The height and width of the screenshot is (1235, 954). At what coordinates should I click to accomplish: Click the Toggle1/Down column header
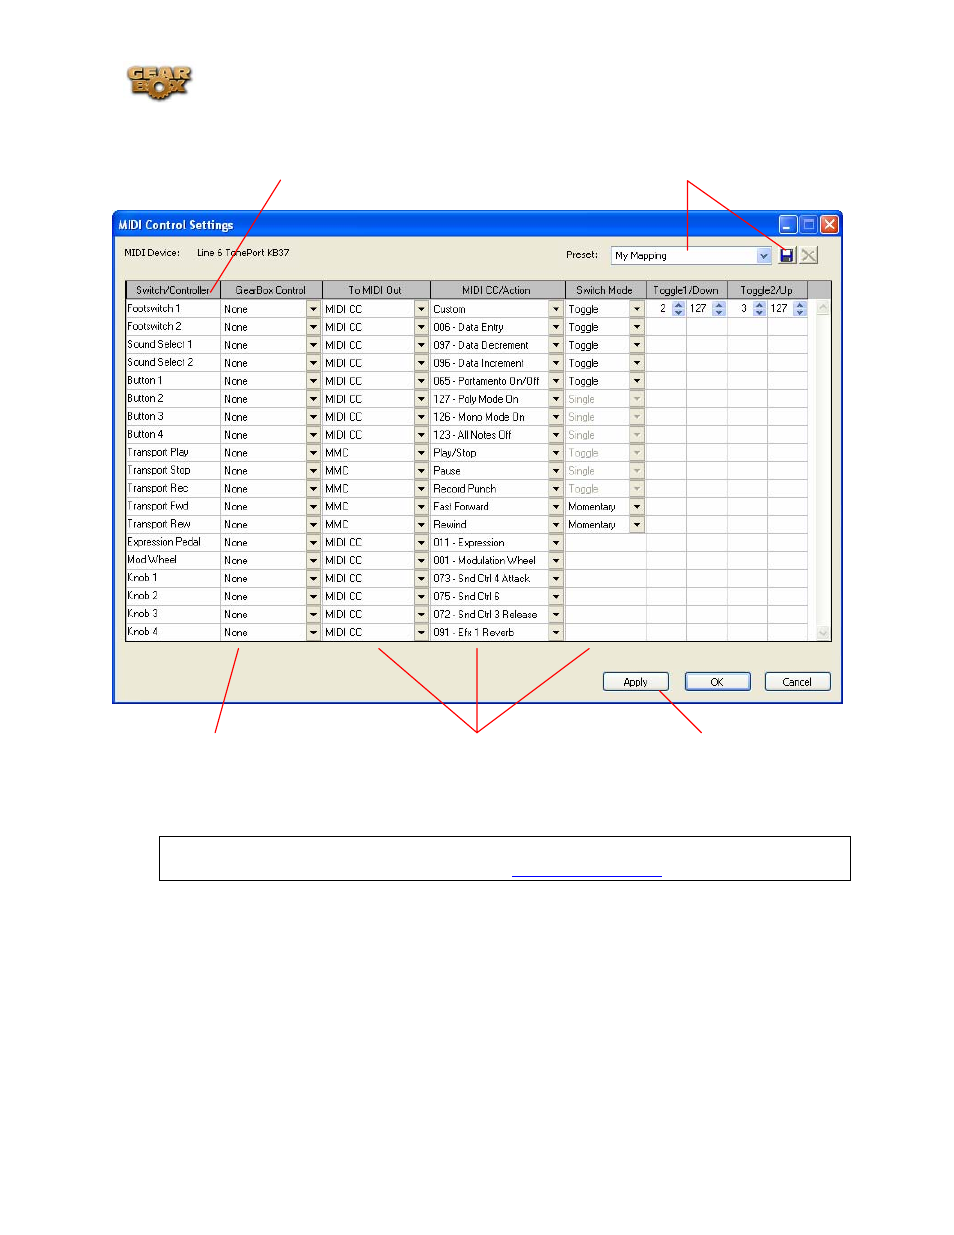tap(686, 290)
